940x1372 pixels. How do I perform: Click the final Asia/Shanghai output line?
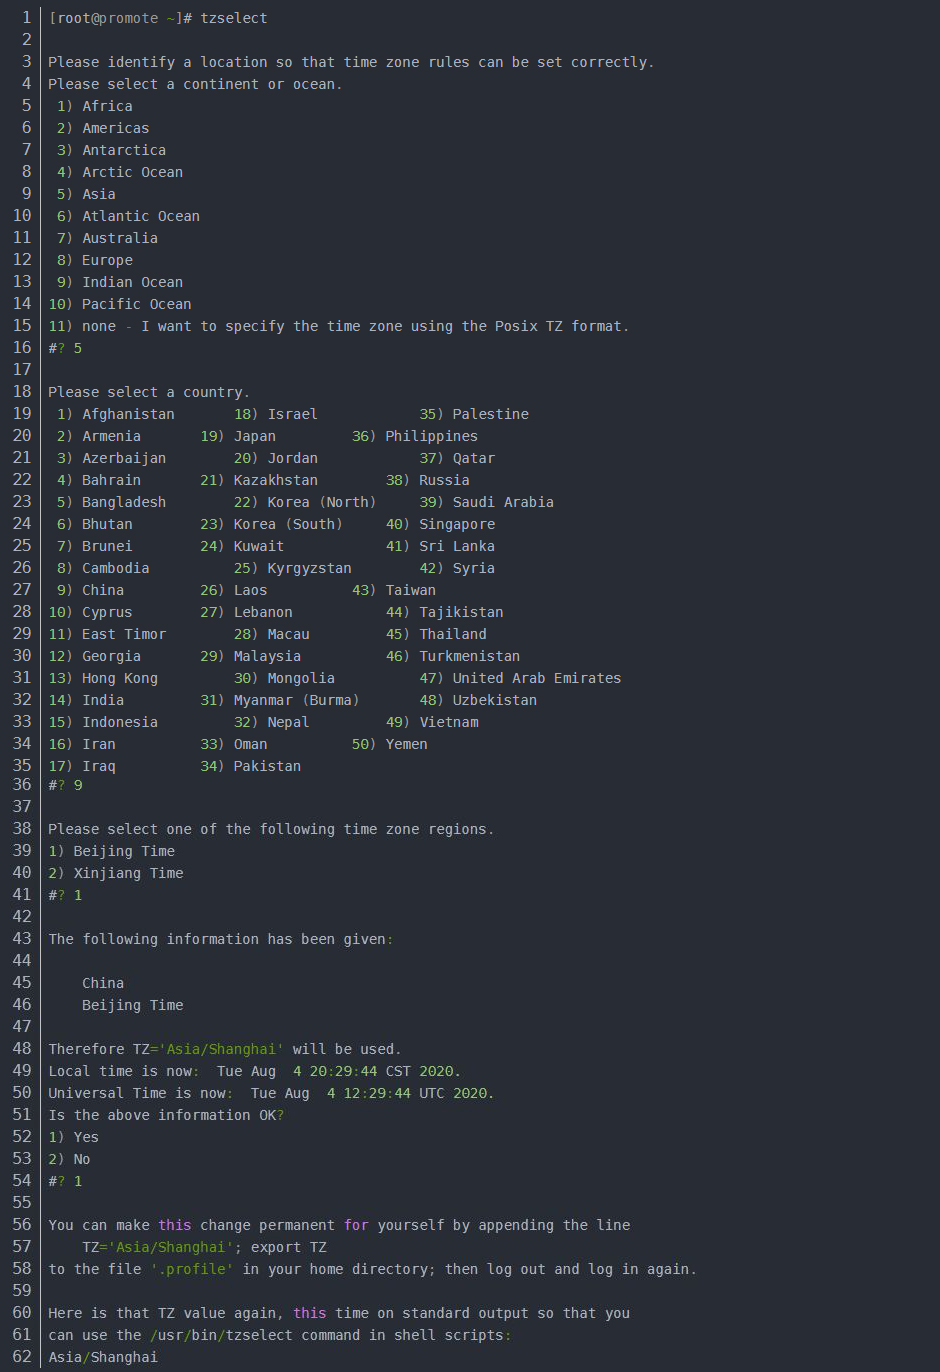pos(103,1357)
